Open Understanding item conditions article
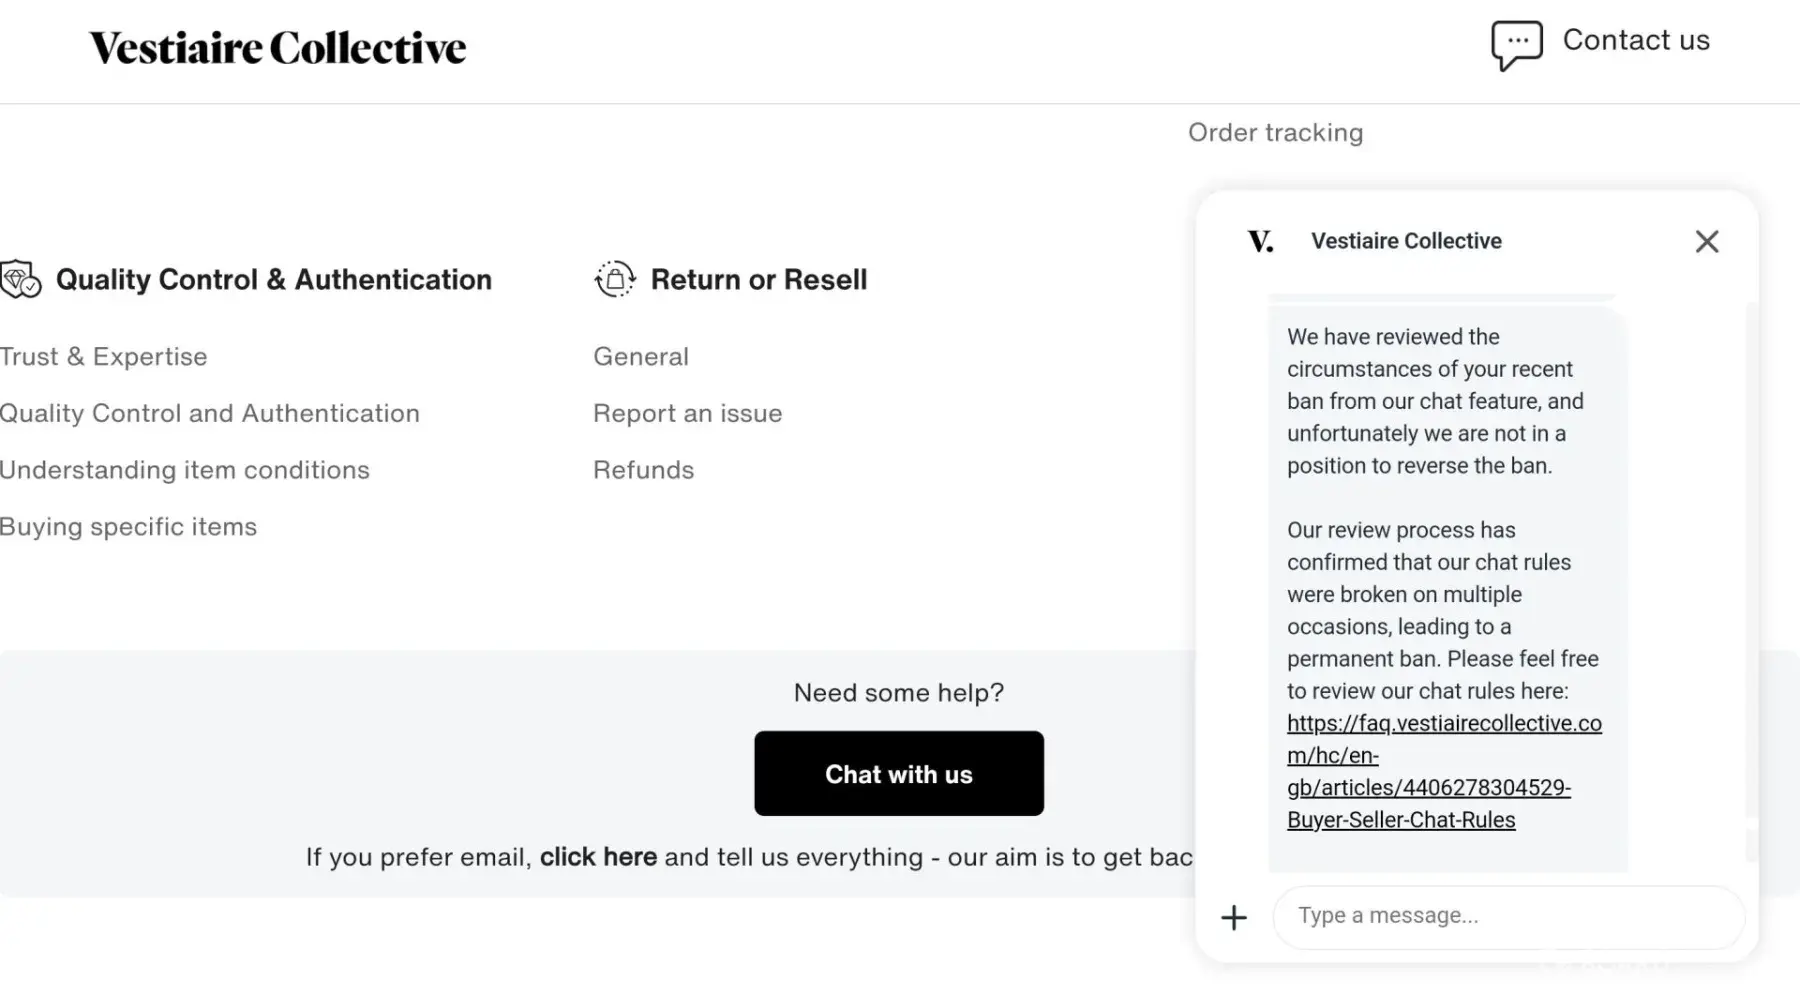Image resolution: width=1800 pixels, height=995 pixels. point(185,470)
